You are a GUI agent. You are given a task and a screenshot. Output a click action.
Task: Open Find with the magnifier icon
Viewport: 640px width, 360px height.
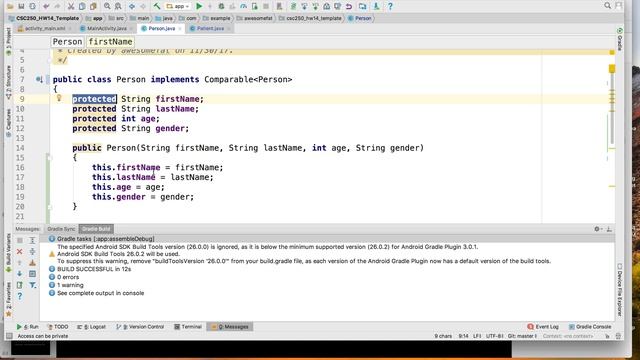[107, 6]
